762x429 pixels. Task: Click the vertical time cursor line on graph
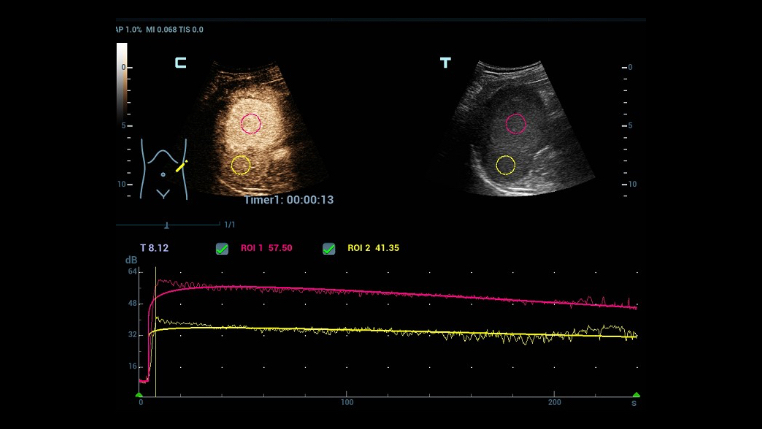(x=156, y=340)
